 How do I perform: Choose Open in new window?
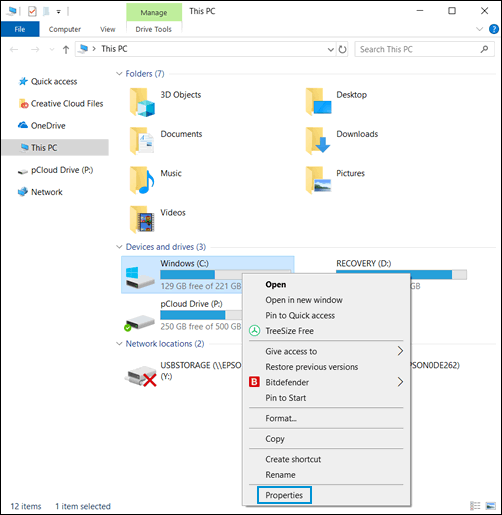pos(304,300)
